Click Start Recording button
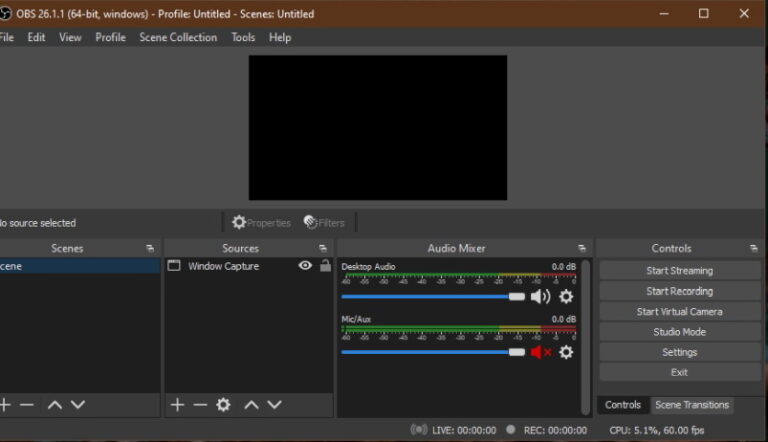 tap(679, 291)
